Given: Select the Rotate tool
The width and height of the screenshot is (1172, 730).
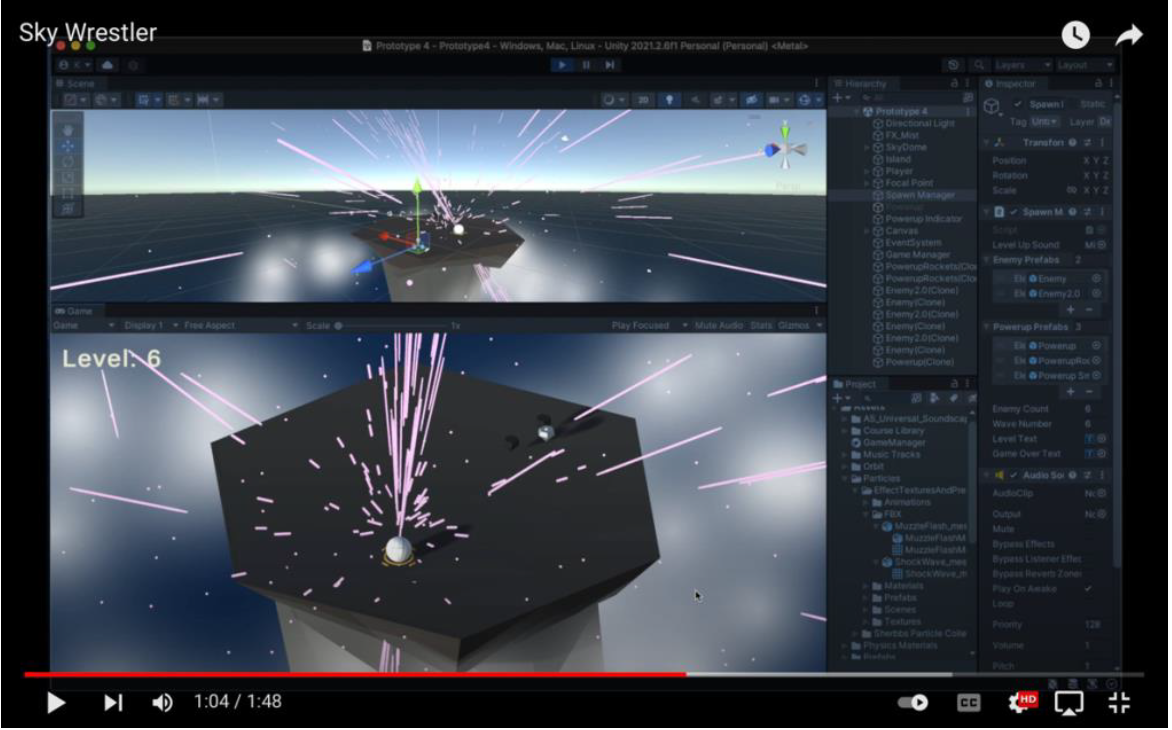Looking at the screenshot, I should [66, 161].
